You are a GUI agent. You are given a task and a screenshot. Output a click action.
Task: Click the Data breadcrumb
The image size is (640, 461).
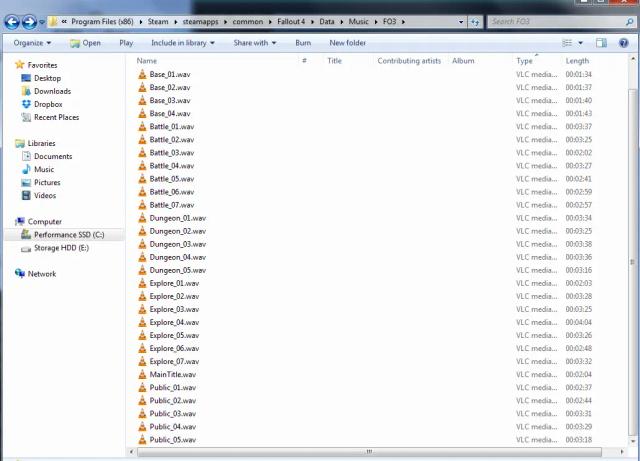[327, 22]
